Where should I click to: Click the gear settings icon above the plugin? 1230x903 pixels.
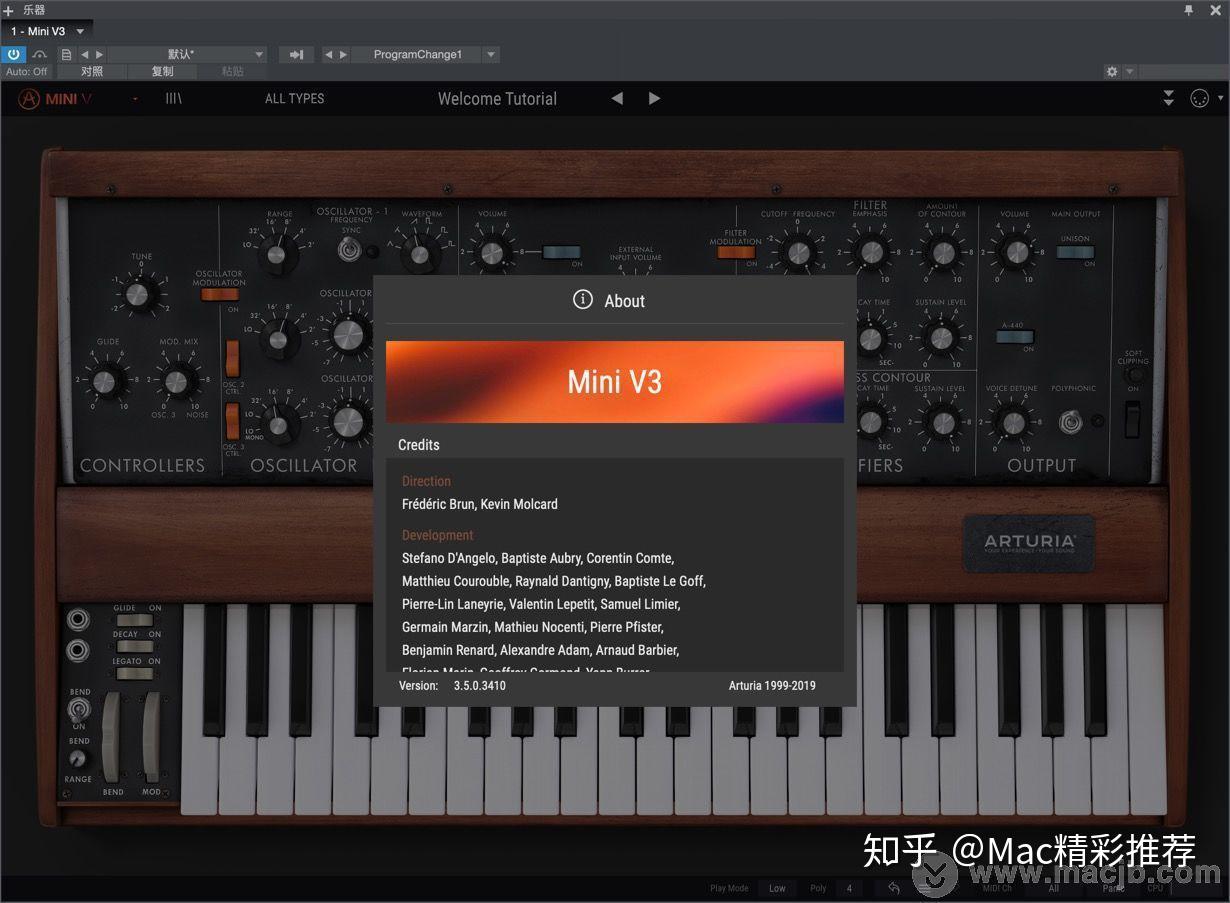coord(1112,71)
